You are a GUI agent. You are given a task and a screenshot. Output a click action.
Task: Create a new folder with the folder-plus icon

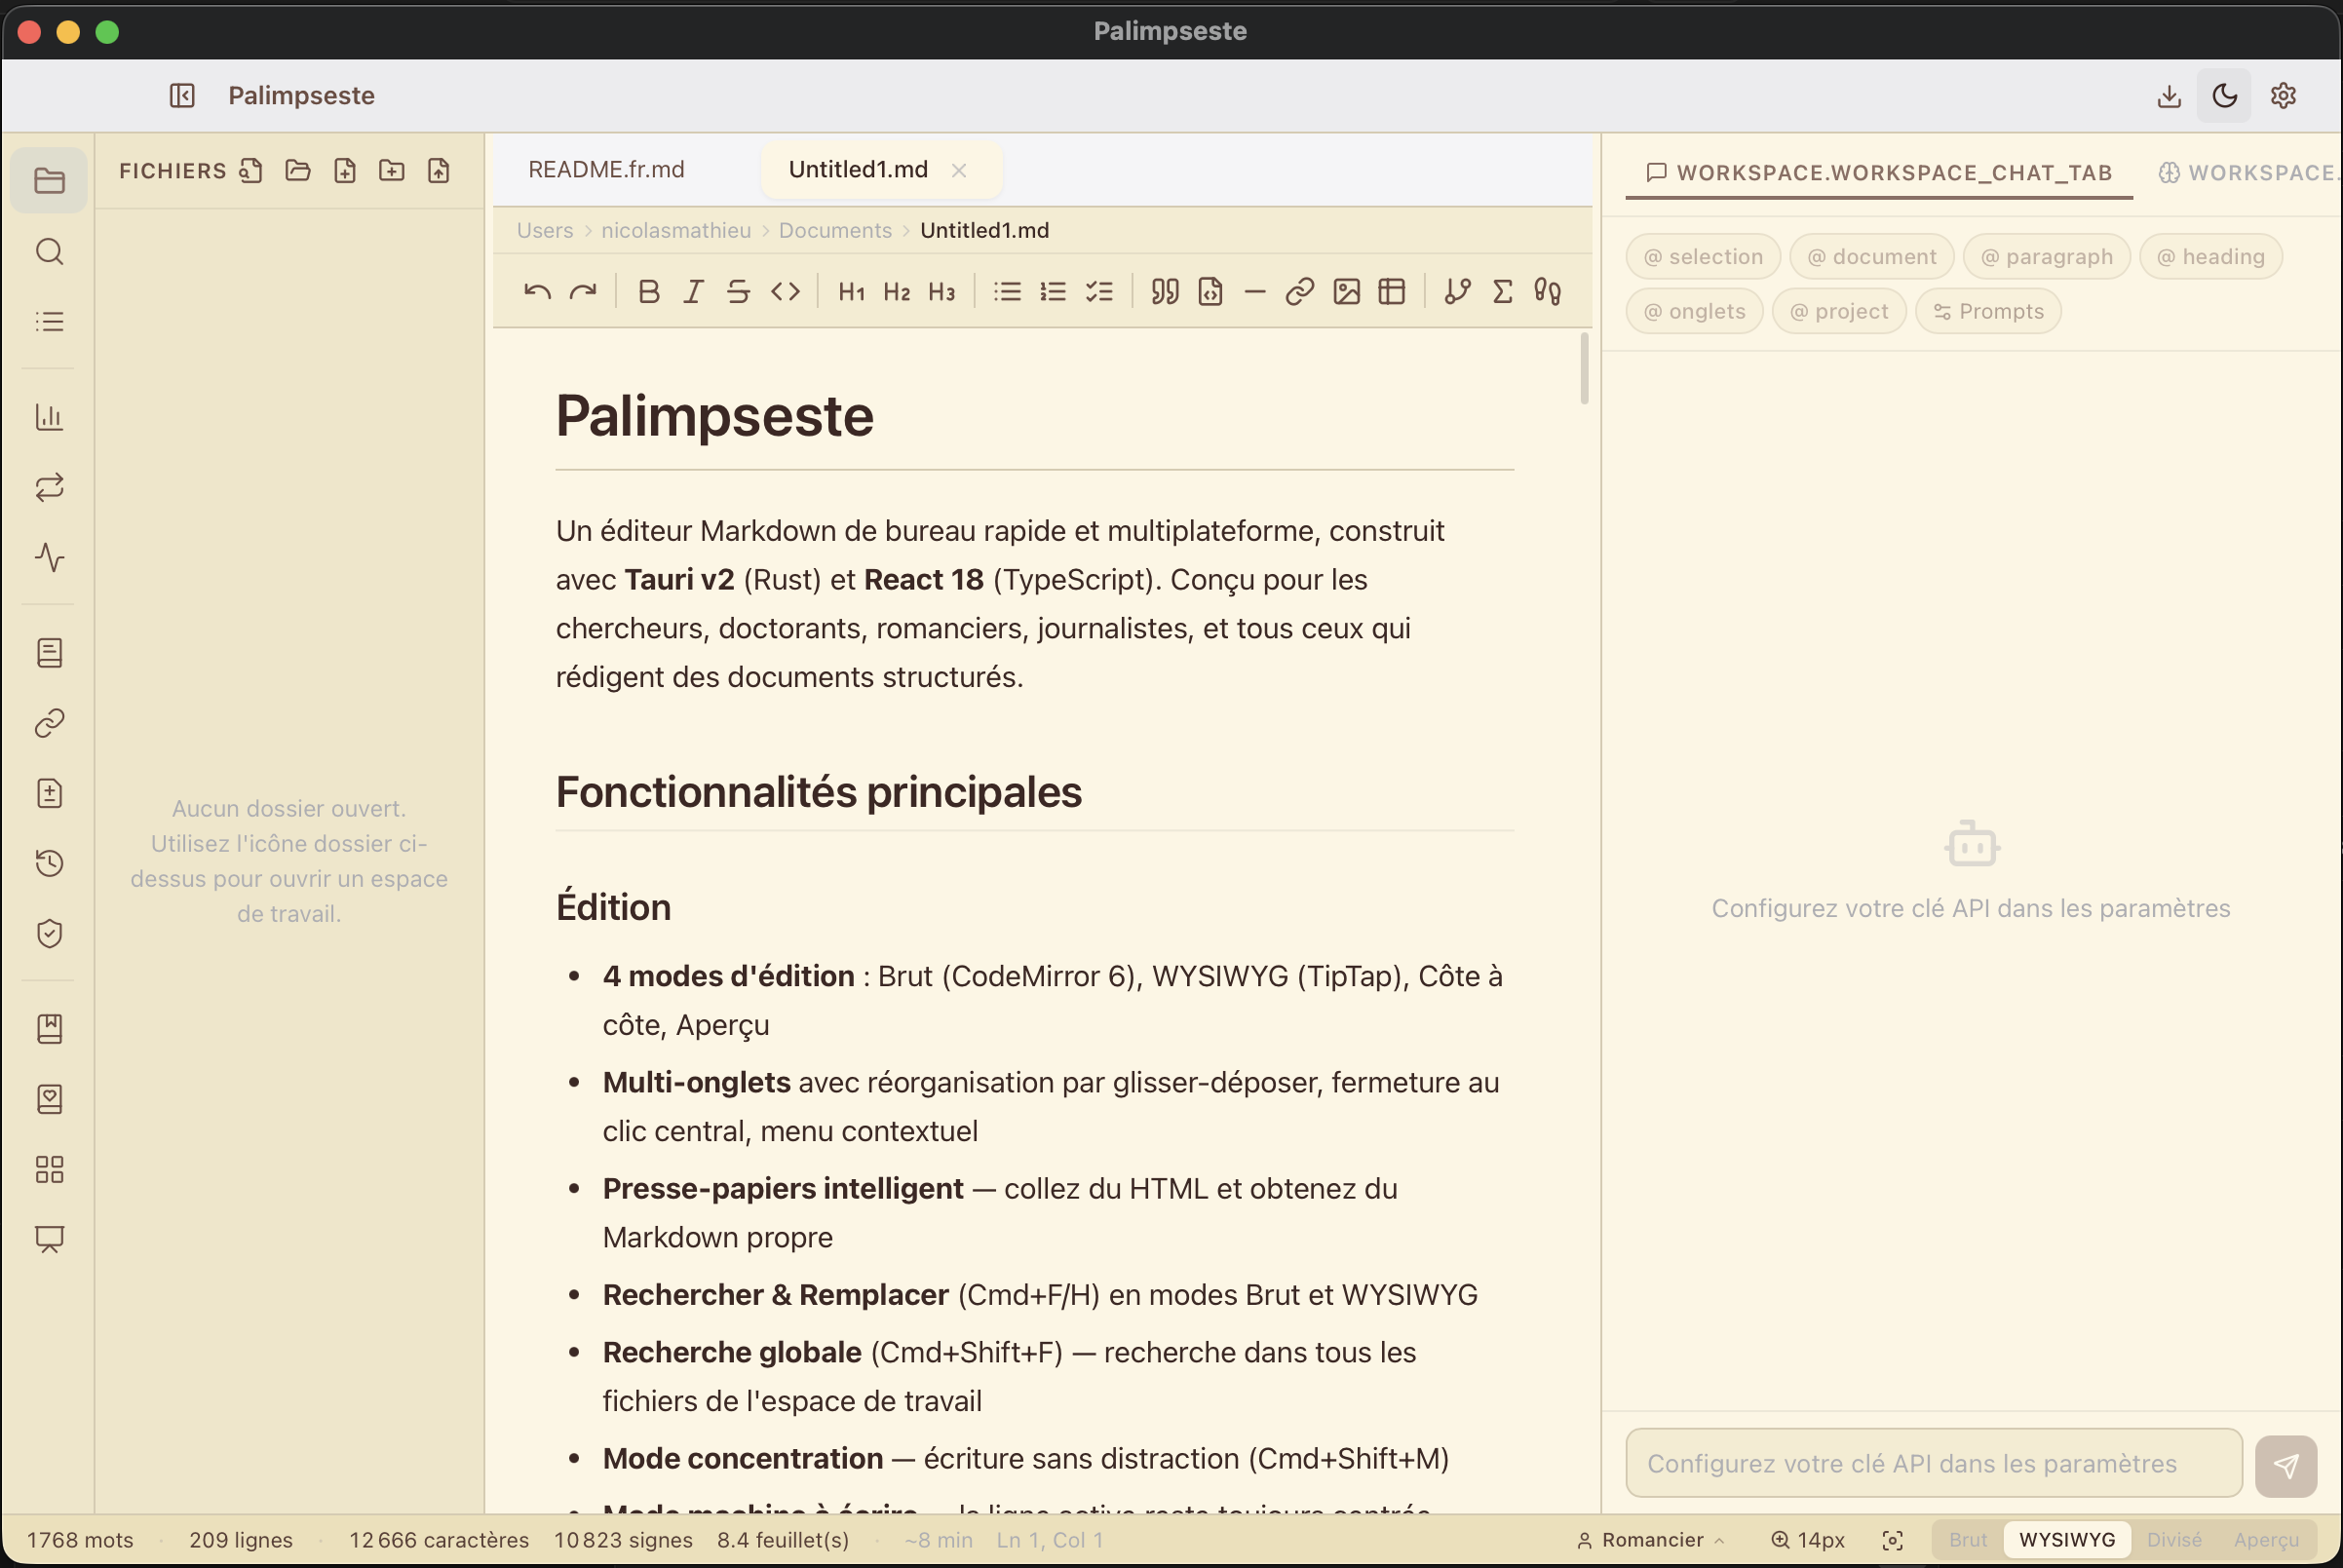point(392,171)
